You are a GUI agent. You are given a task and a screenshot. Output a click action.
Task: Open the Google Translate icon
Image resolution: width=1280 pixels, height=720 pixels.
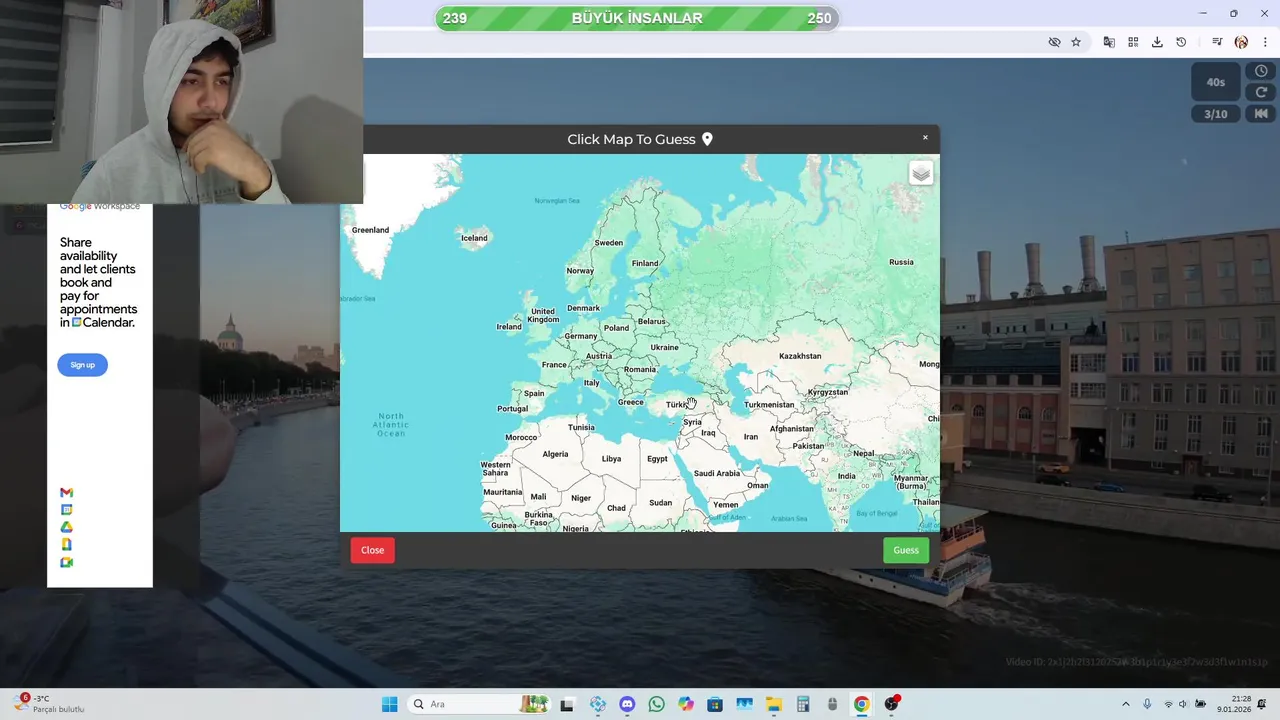point(1109,42)
